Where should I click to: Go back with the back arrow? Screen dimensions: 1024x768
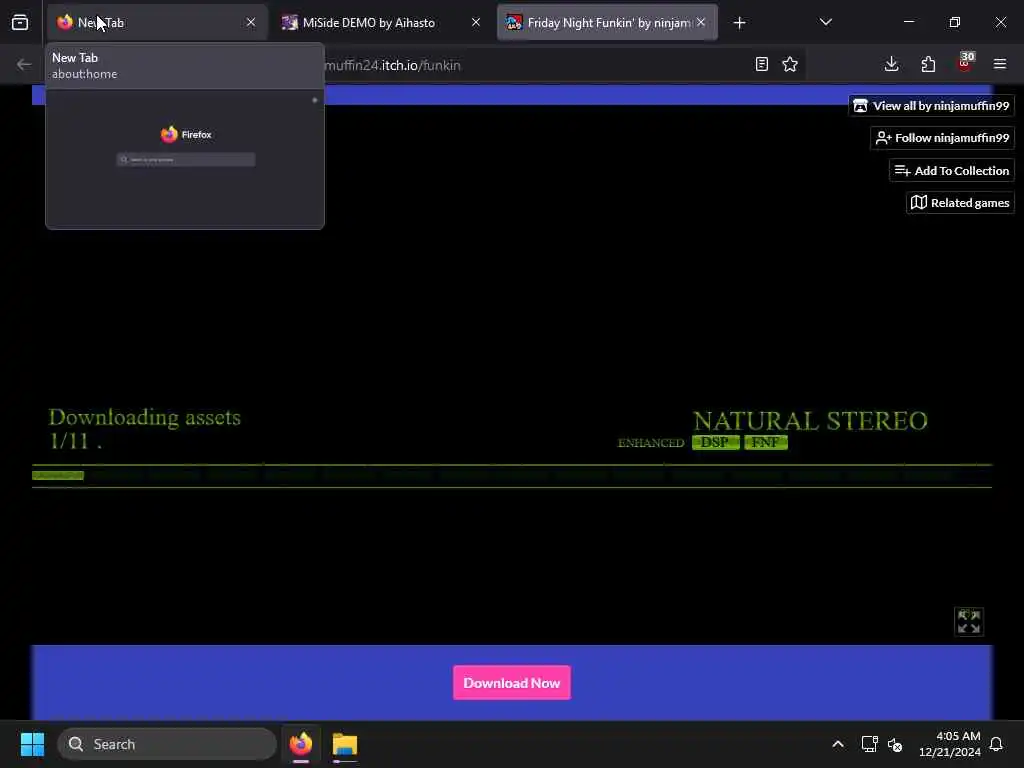pos(24,64)
